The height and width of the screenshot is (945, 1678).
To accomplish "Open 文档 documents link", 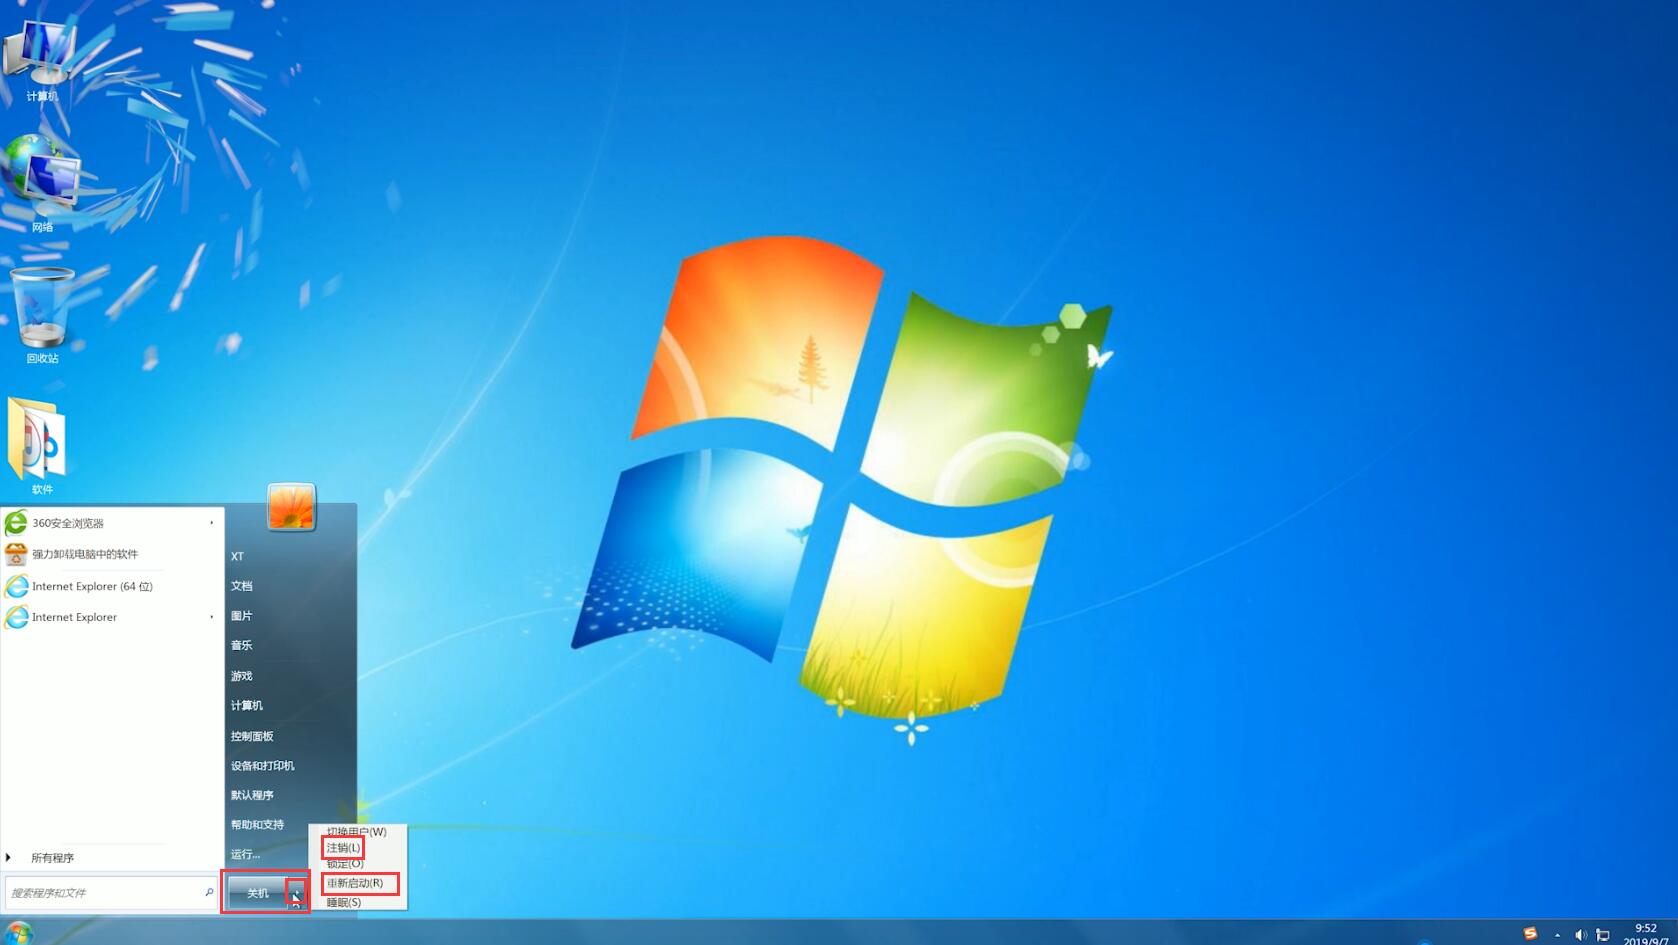I will point(241,586).
